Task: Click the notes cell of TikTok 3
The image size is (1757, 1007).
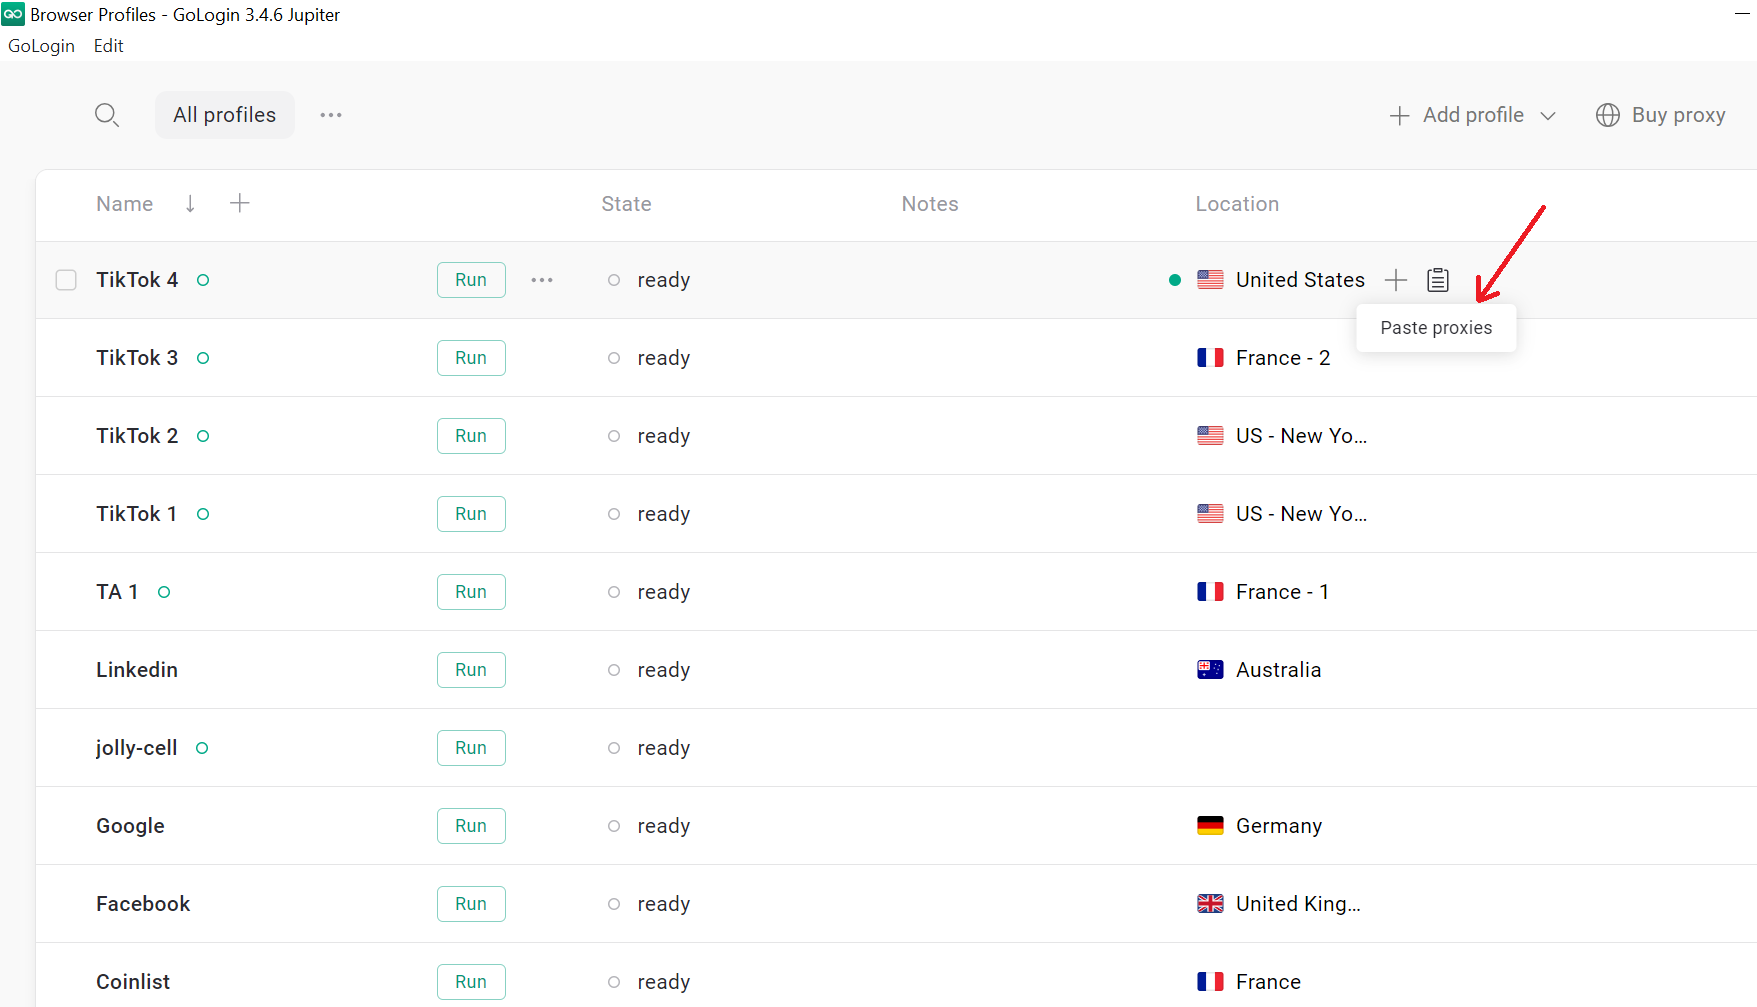Action: pyautogui.click(x=1030, y=358)
